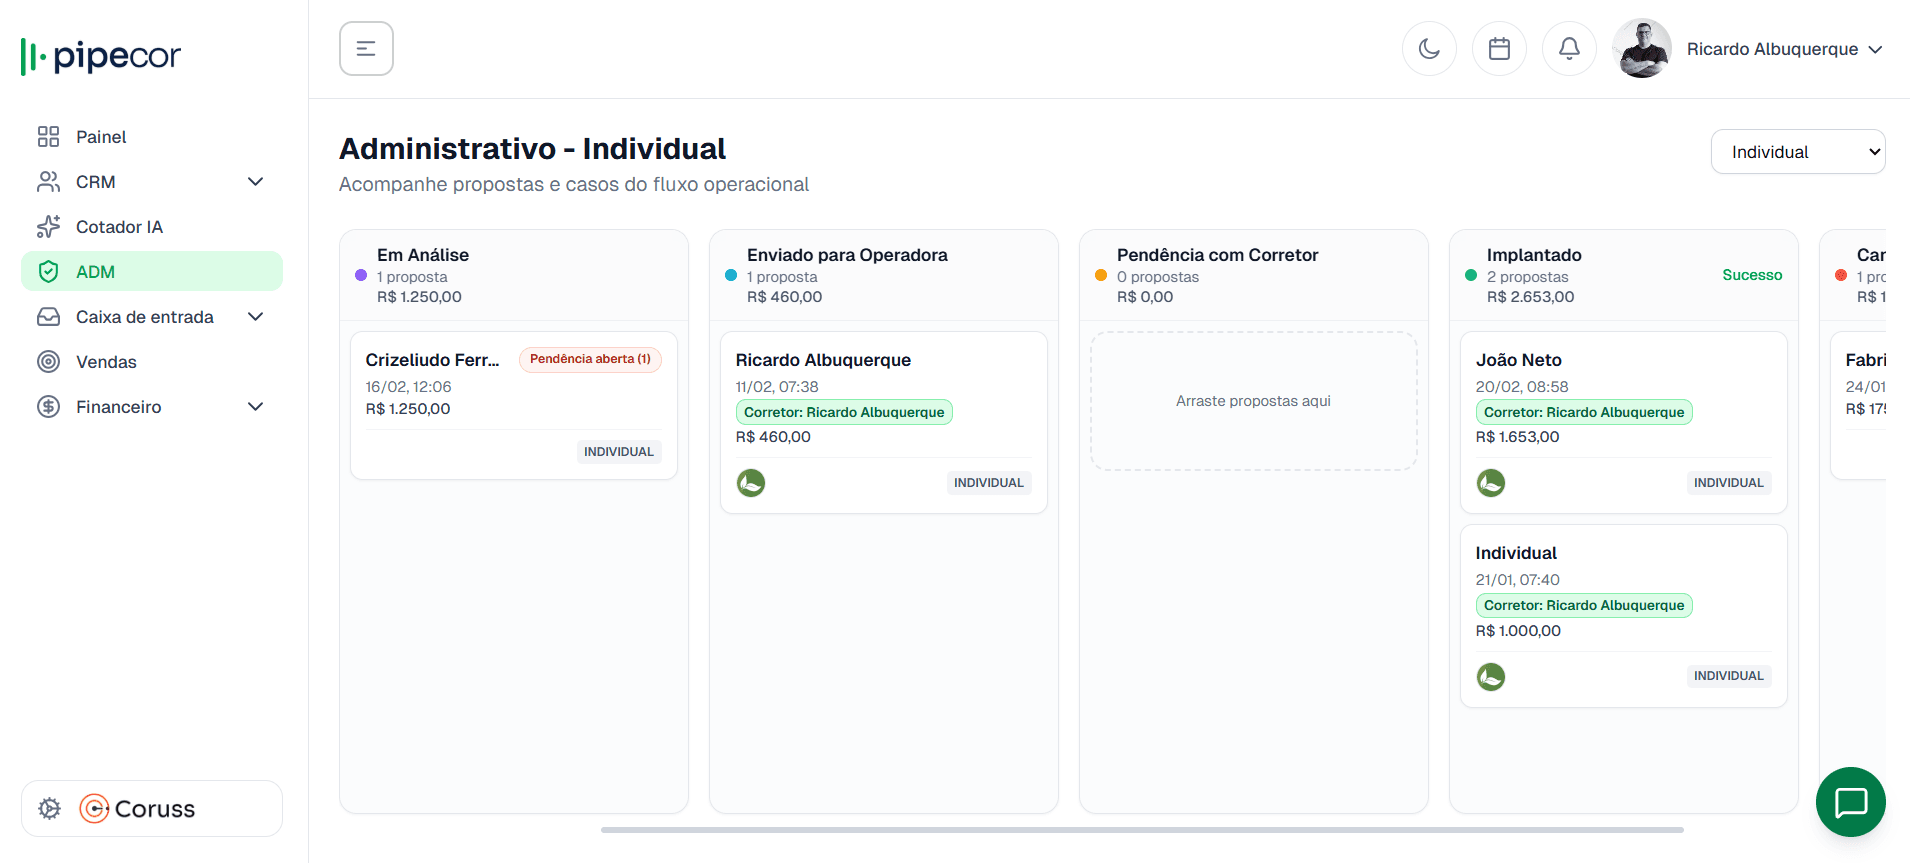Click the Pendência aberta (1) badge
The image size is (1910, 863).
(x=590, y=359)
